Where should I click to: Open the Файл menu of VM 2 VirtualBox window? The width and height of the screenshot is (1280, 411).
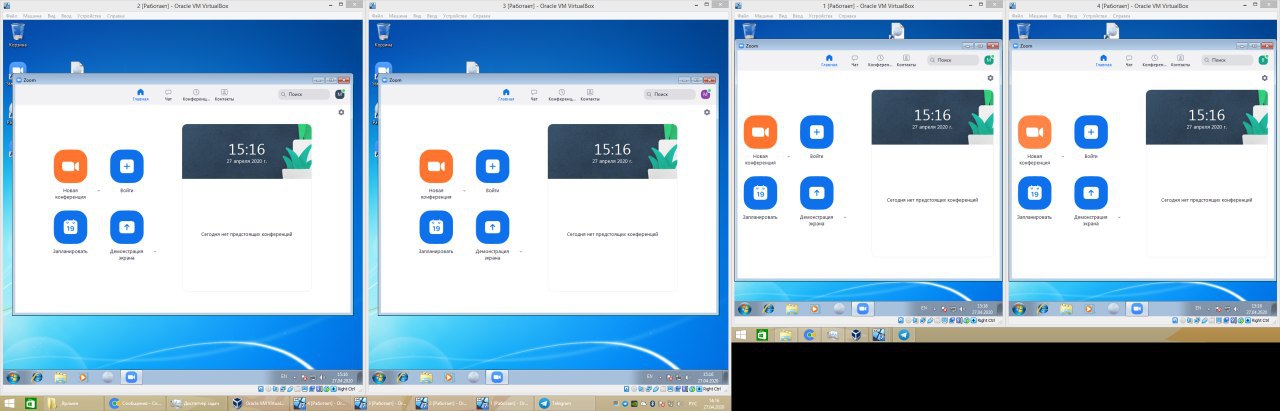(12, 16)
